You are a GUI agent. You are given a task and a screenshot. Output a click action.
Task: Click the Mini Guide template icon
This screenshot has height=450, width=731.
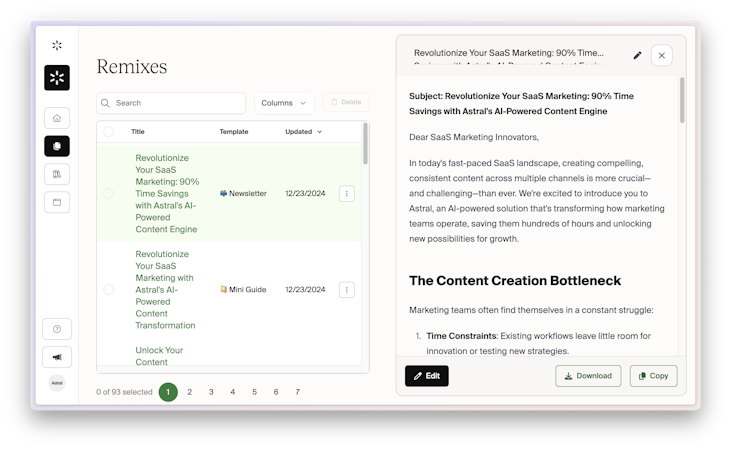(223, 289)
